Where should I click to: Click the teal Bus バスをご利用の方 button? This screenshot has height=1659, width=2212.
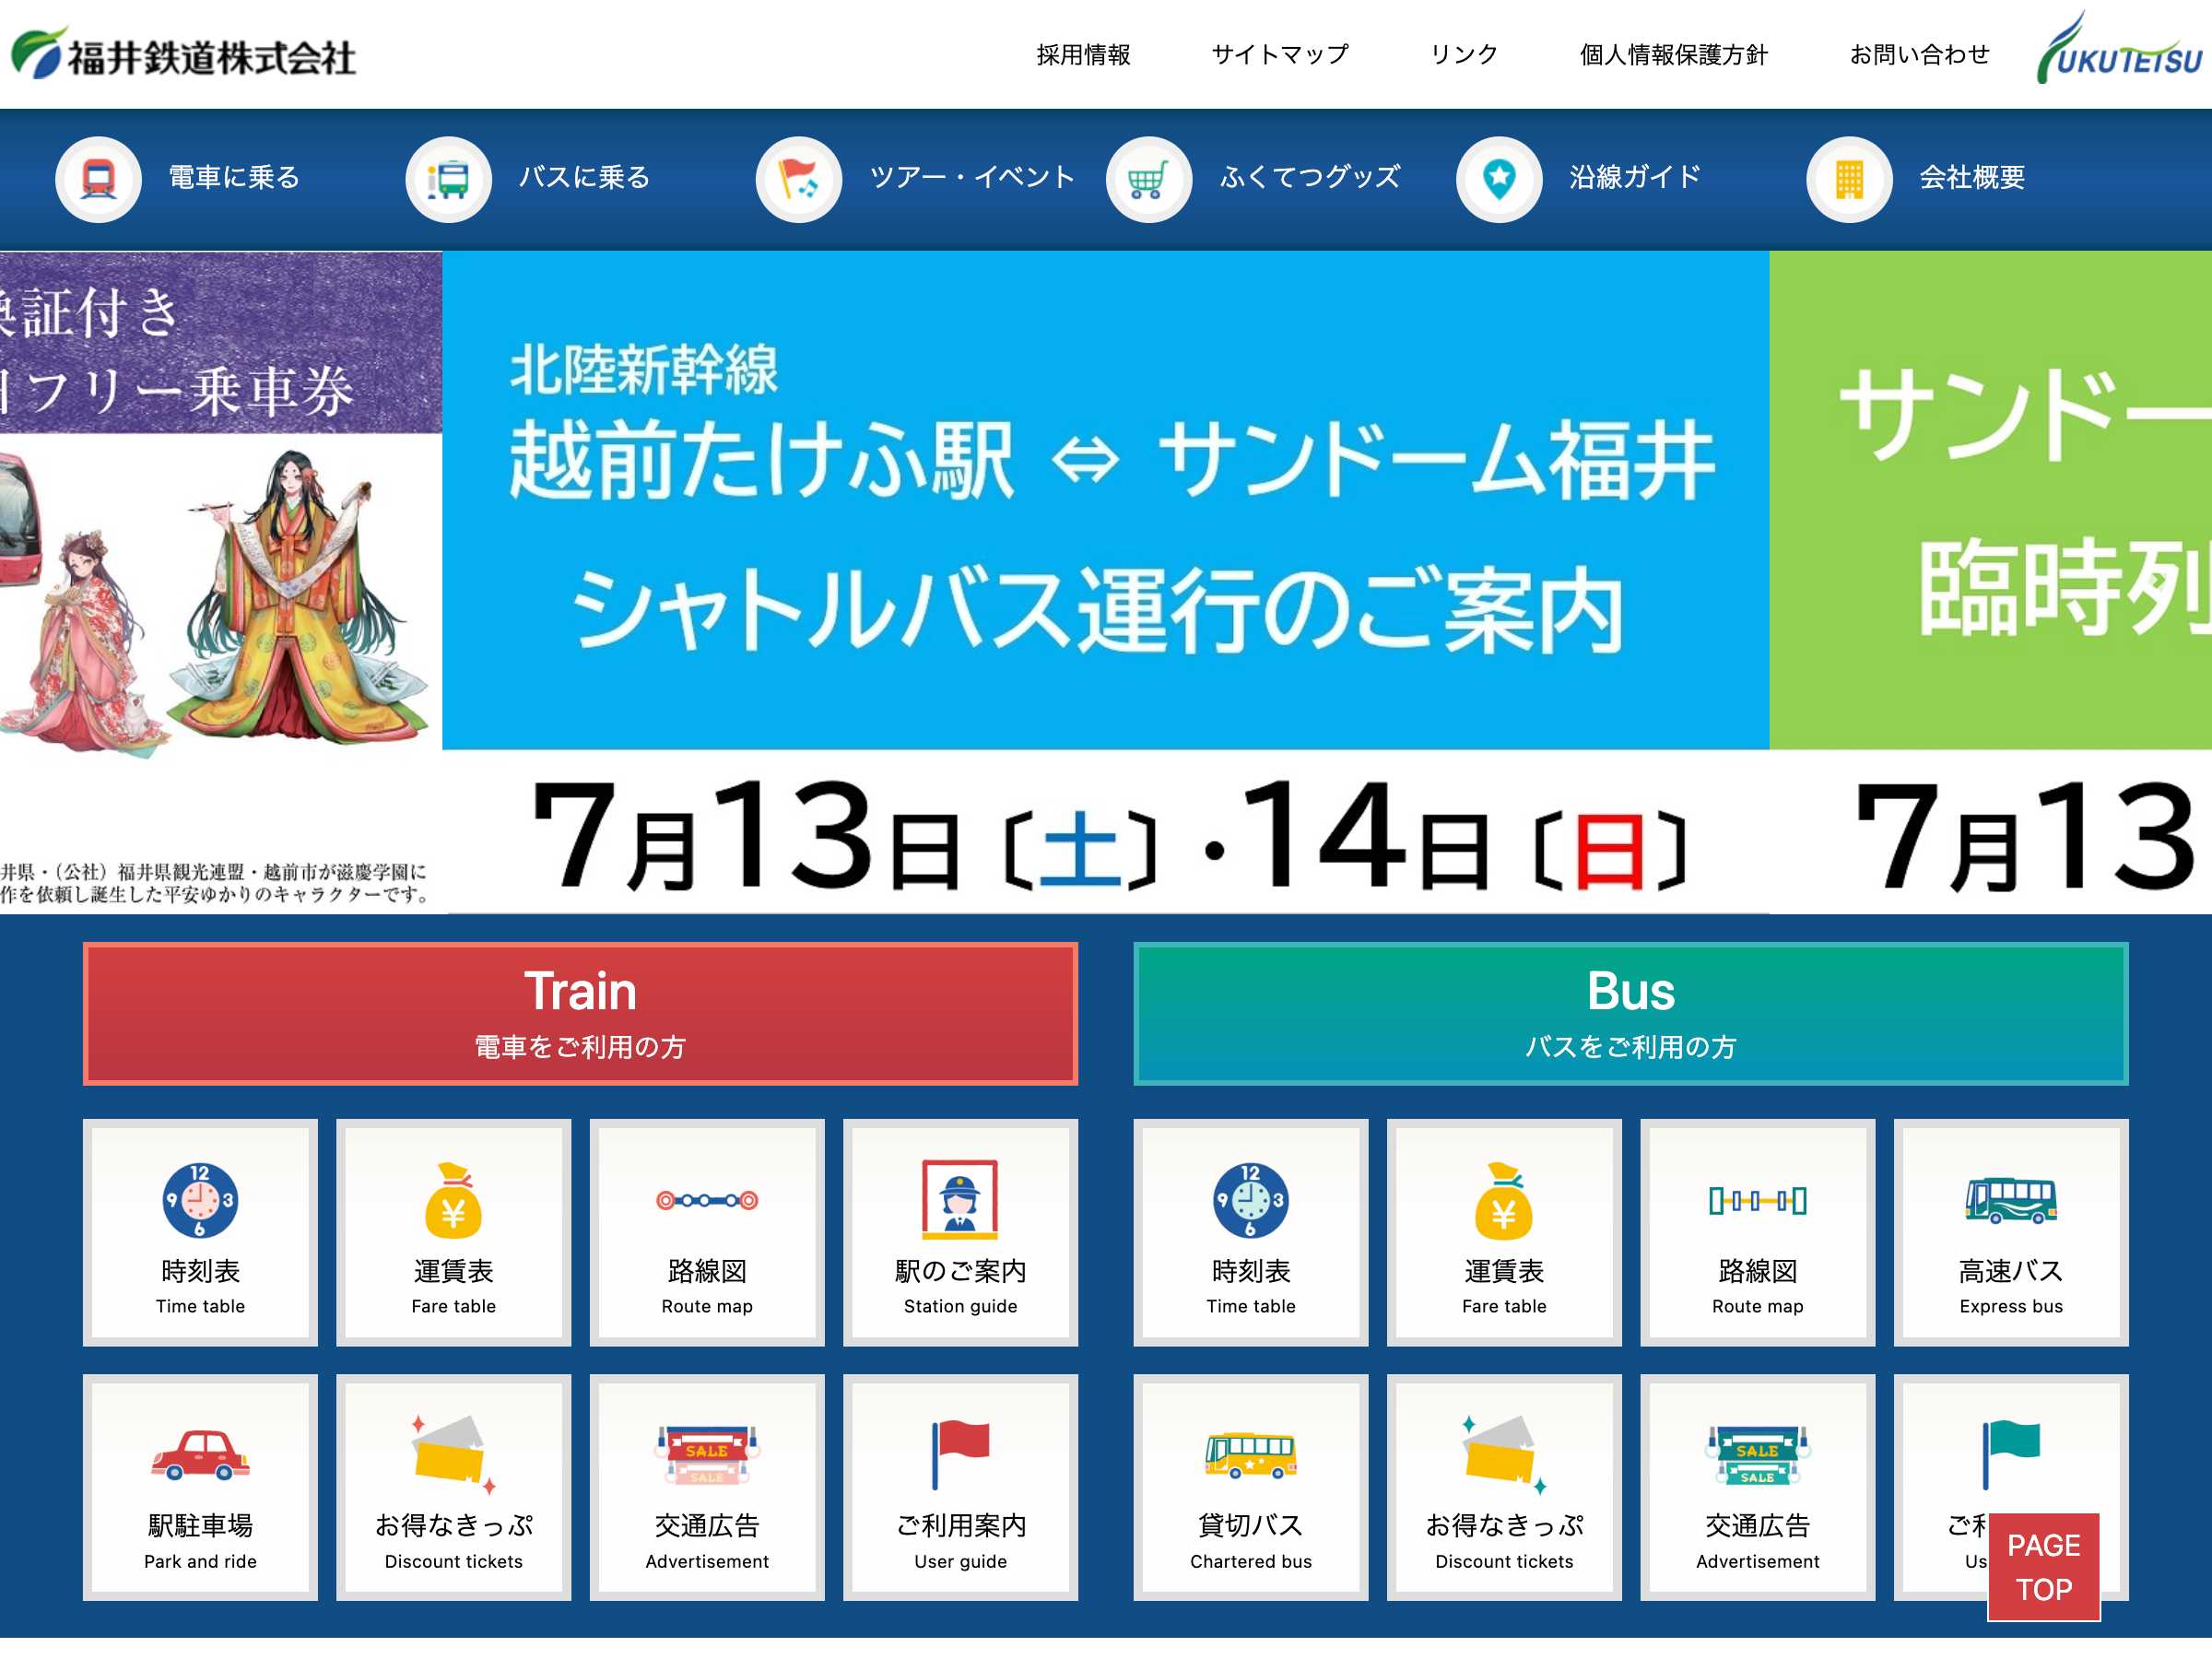(1630, 1013)
